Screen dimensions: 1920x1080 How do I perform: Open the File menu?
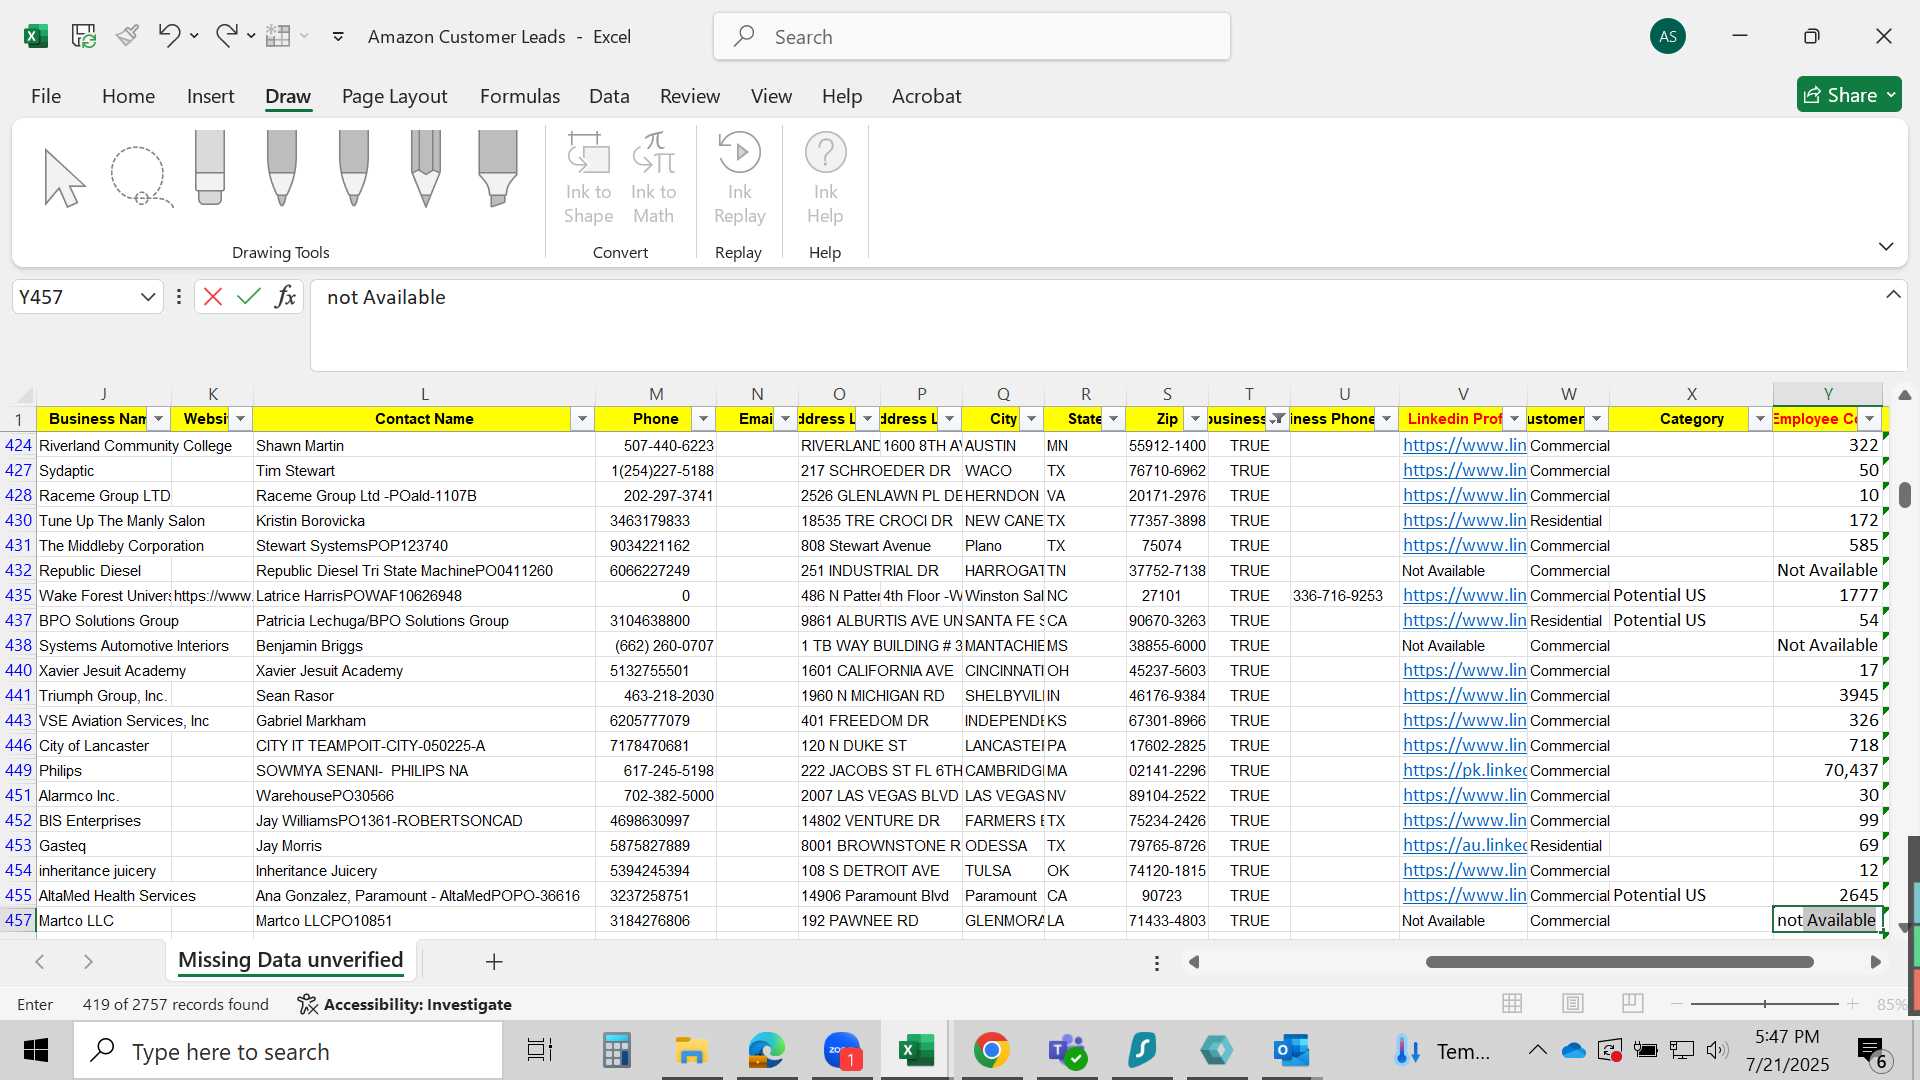[46, 96]
